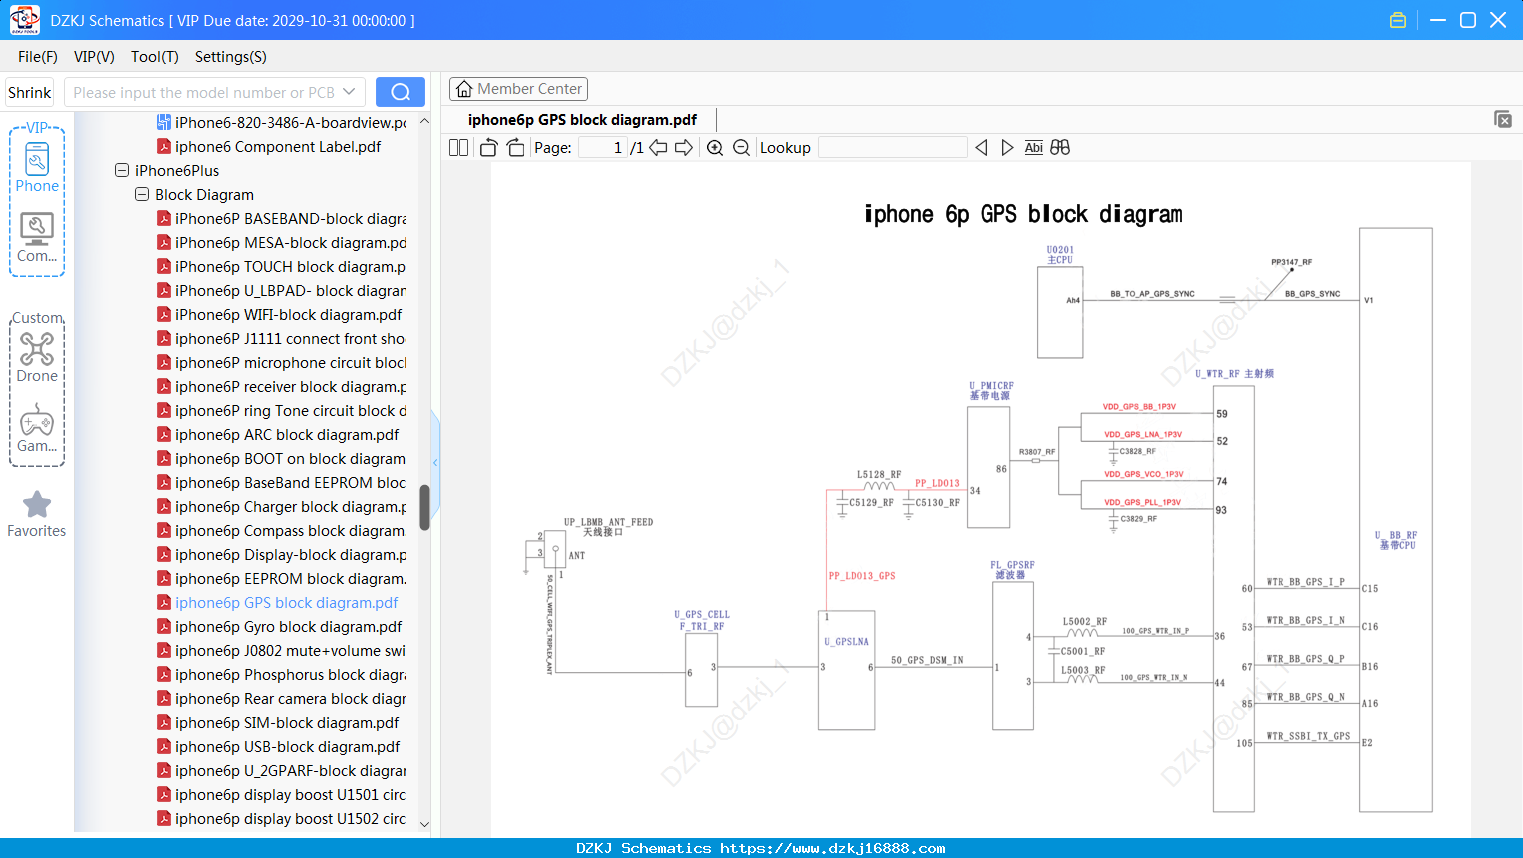Open iphone6p SIM-block diagram.pdf
The image size is (1523, 858).
coord(287,723)
